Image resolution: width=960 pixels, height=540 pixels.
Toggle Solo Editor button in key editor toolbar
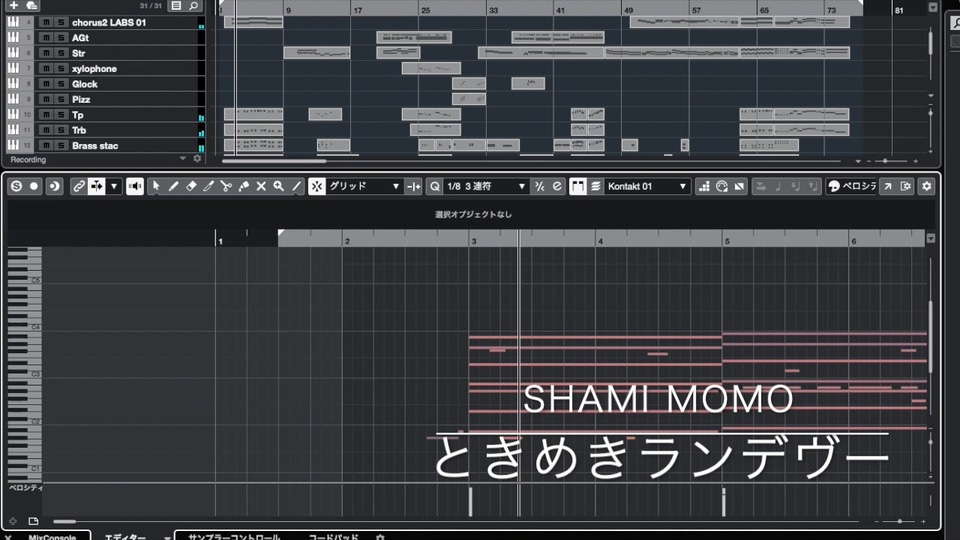click(x=17, y=186)
